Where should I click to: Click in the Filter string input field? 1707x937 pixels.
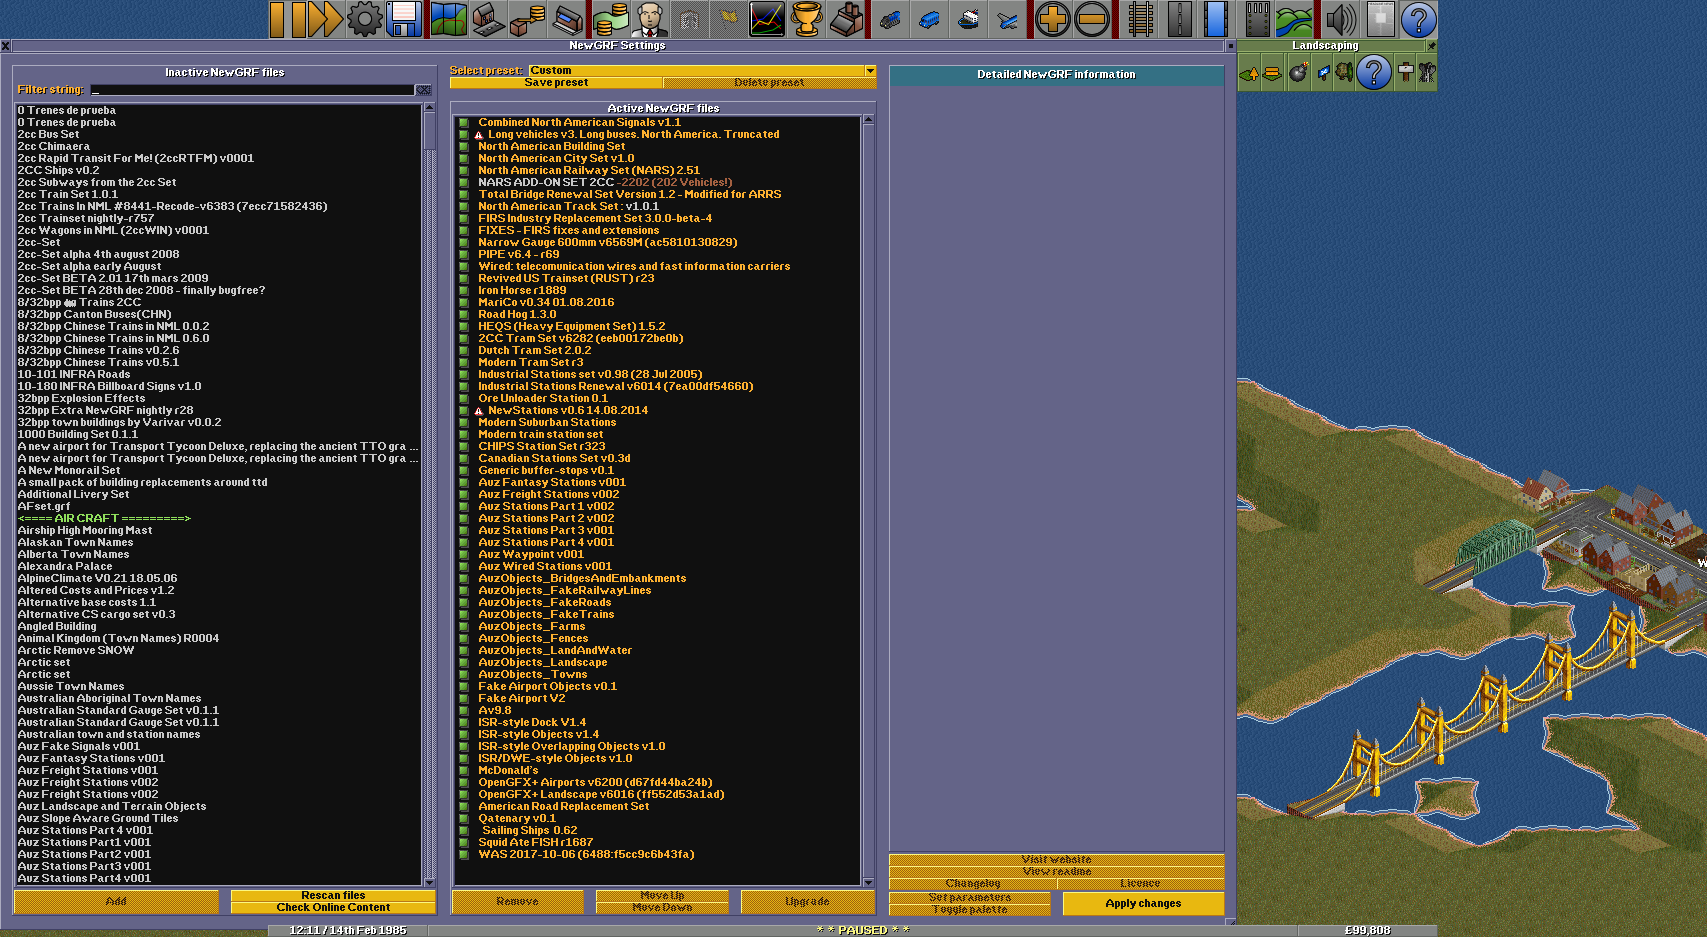pos(252,90)
